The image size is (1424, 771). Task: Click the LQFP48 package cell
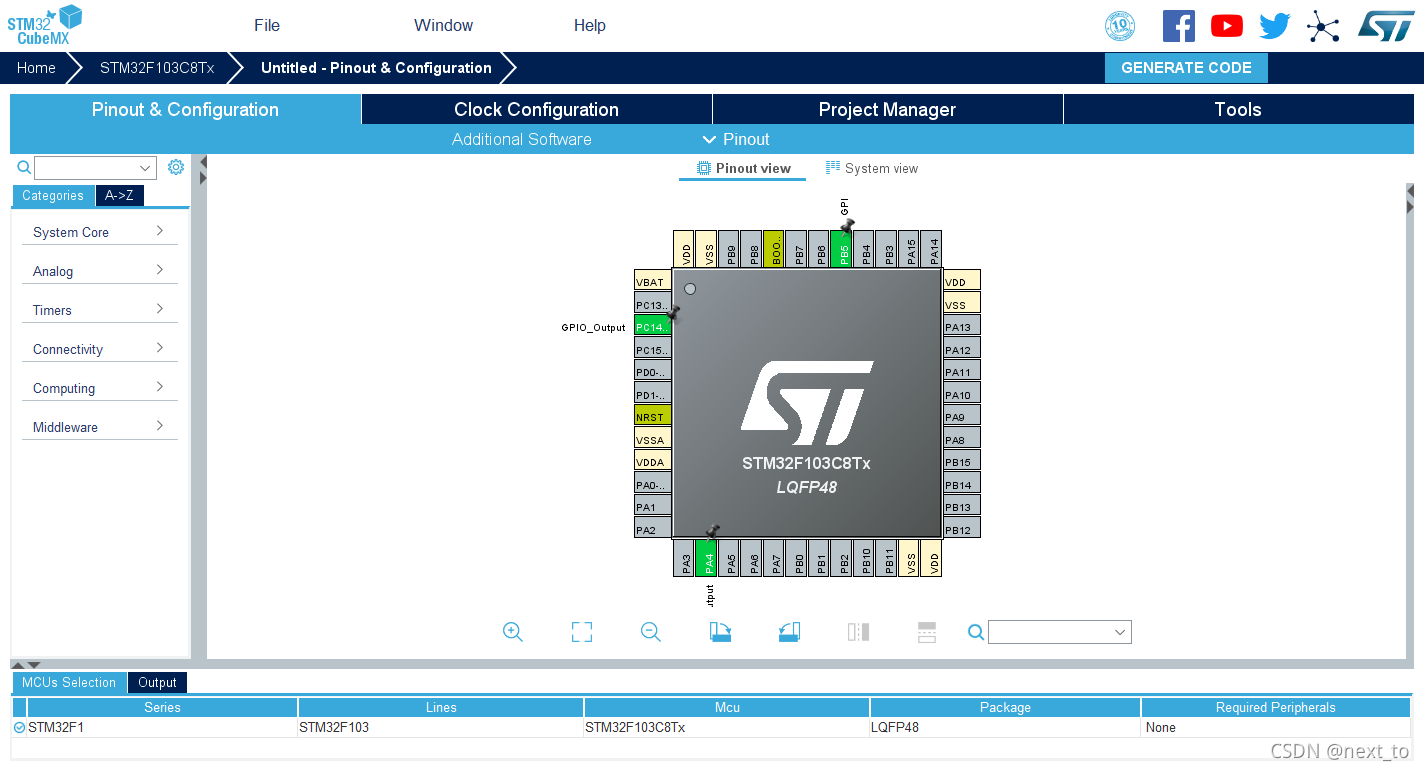point(1005,727)
